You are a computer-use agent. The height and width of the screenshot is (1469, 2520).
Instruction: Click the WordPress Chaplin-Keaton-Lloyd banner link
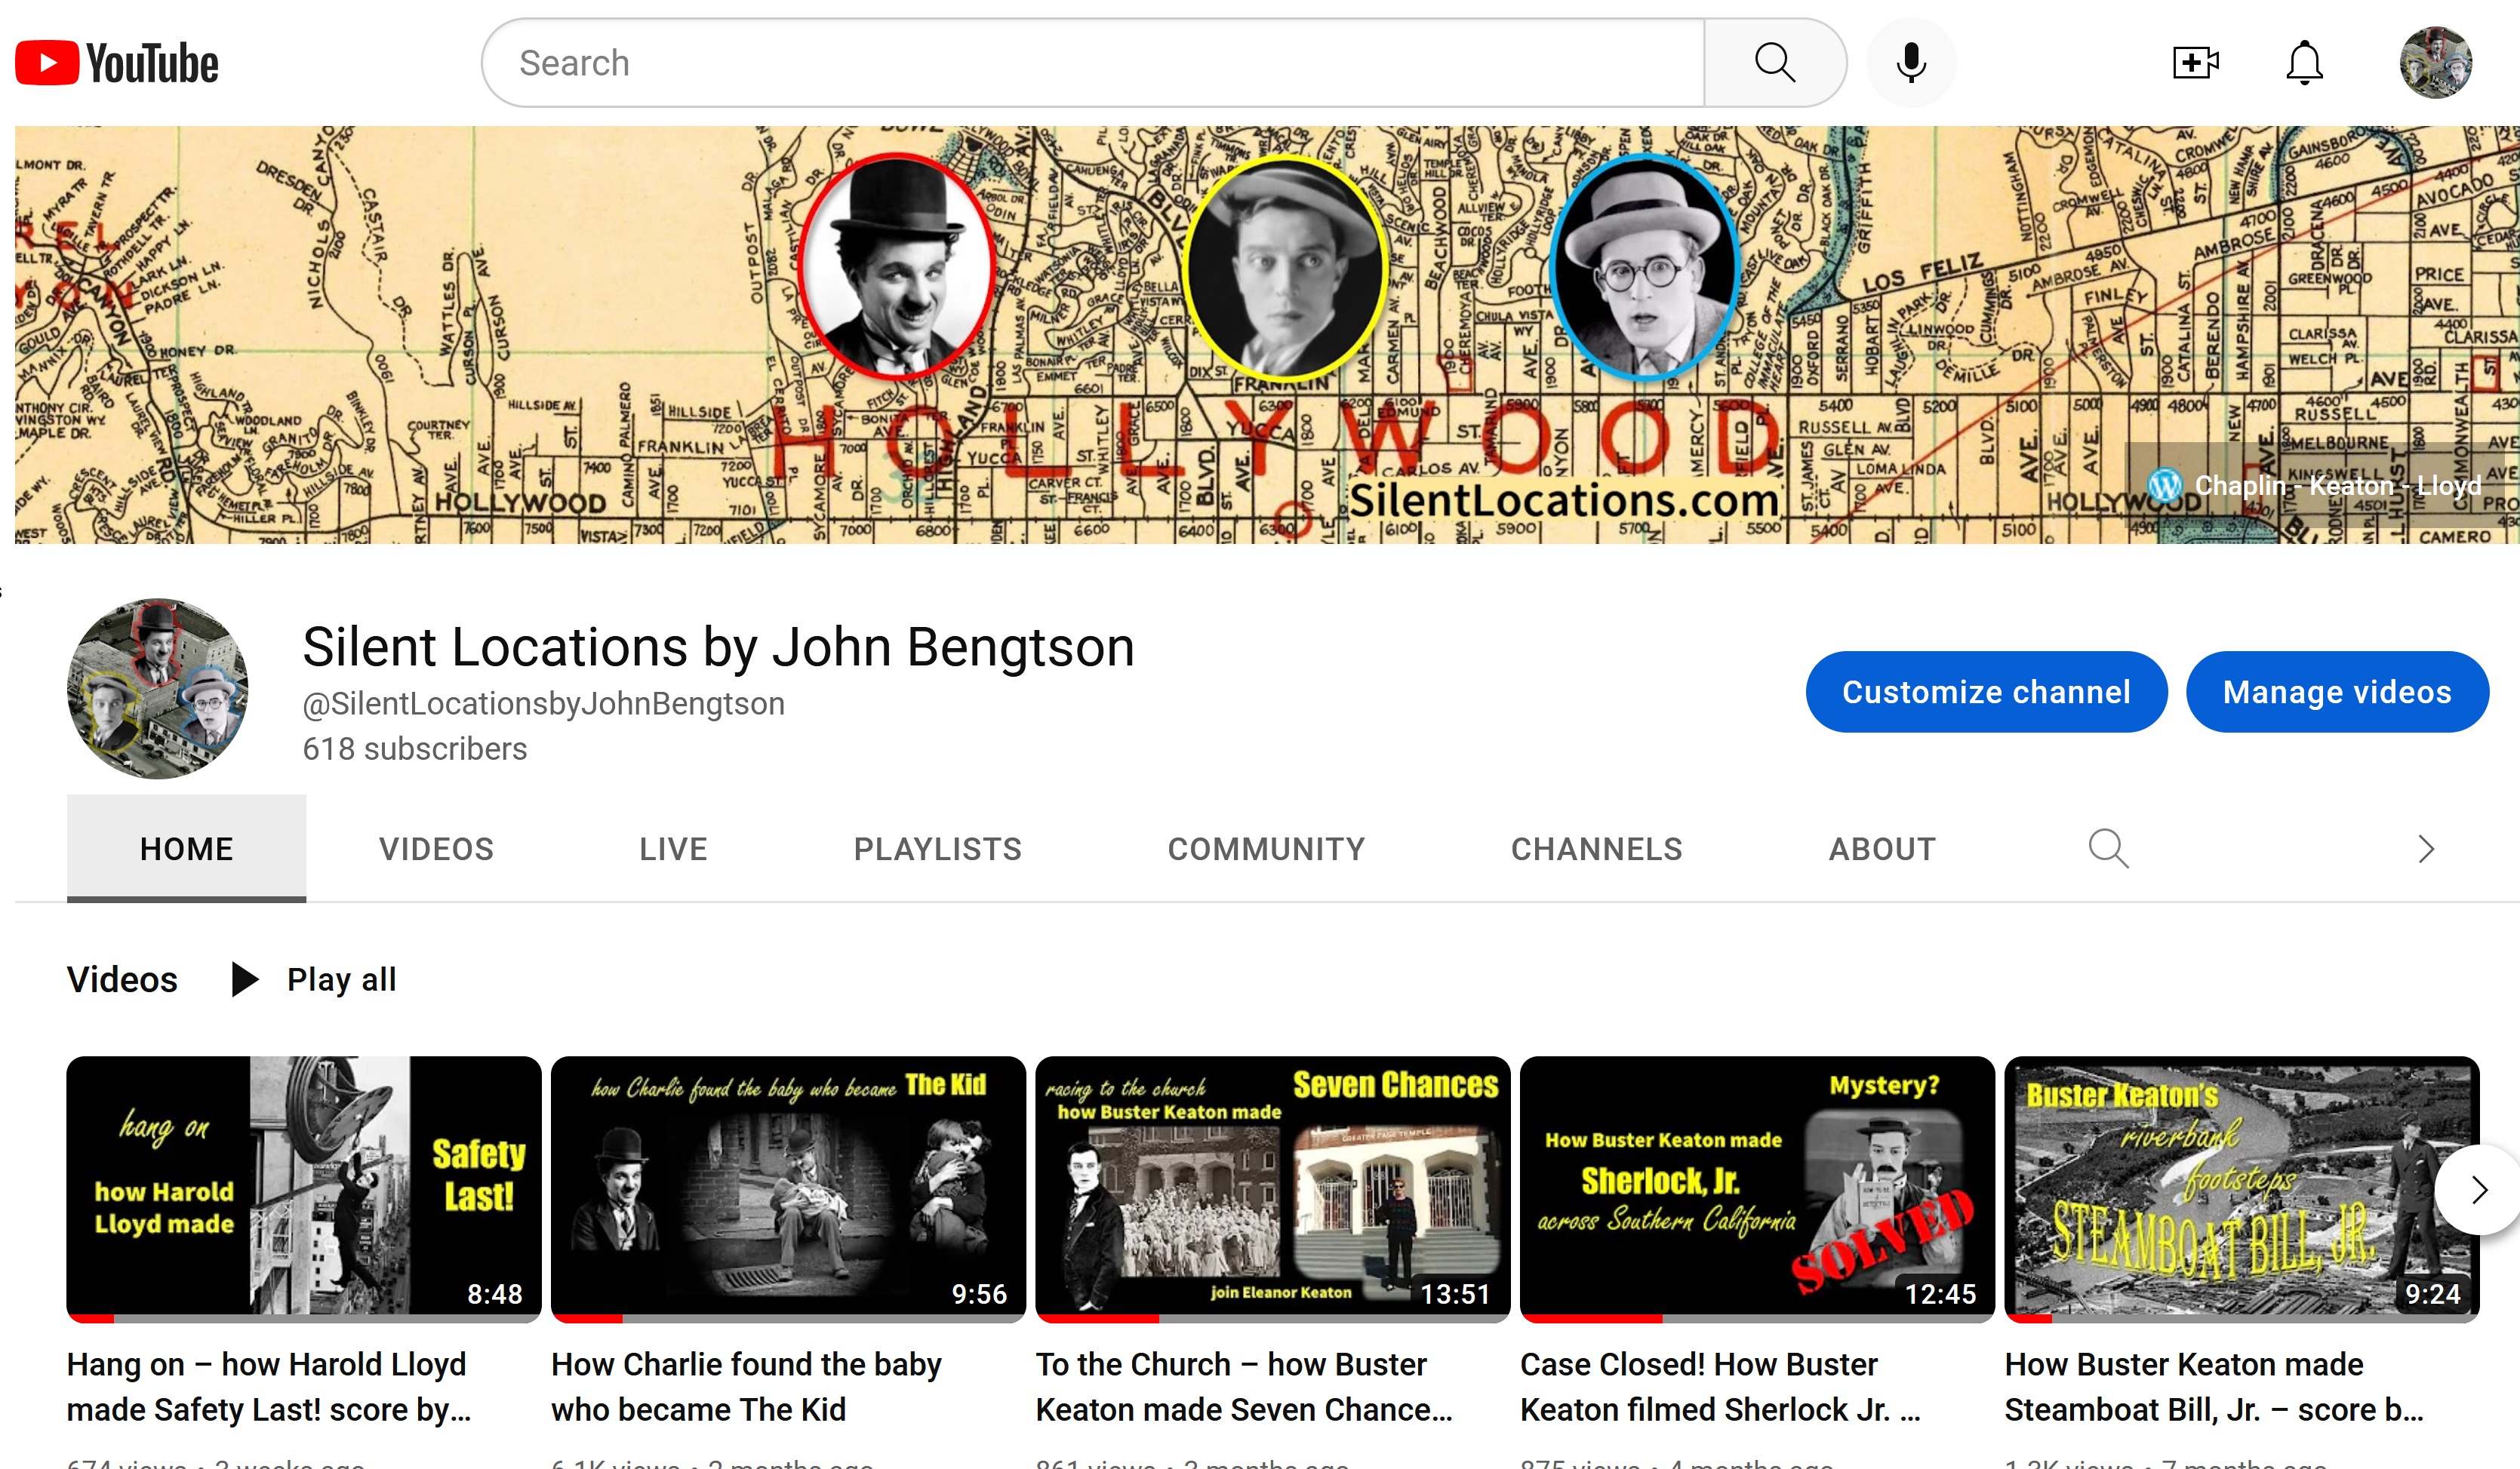tap(2316, 486)
